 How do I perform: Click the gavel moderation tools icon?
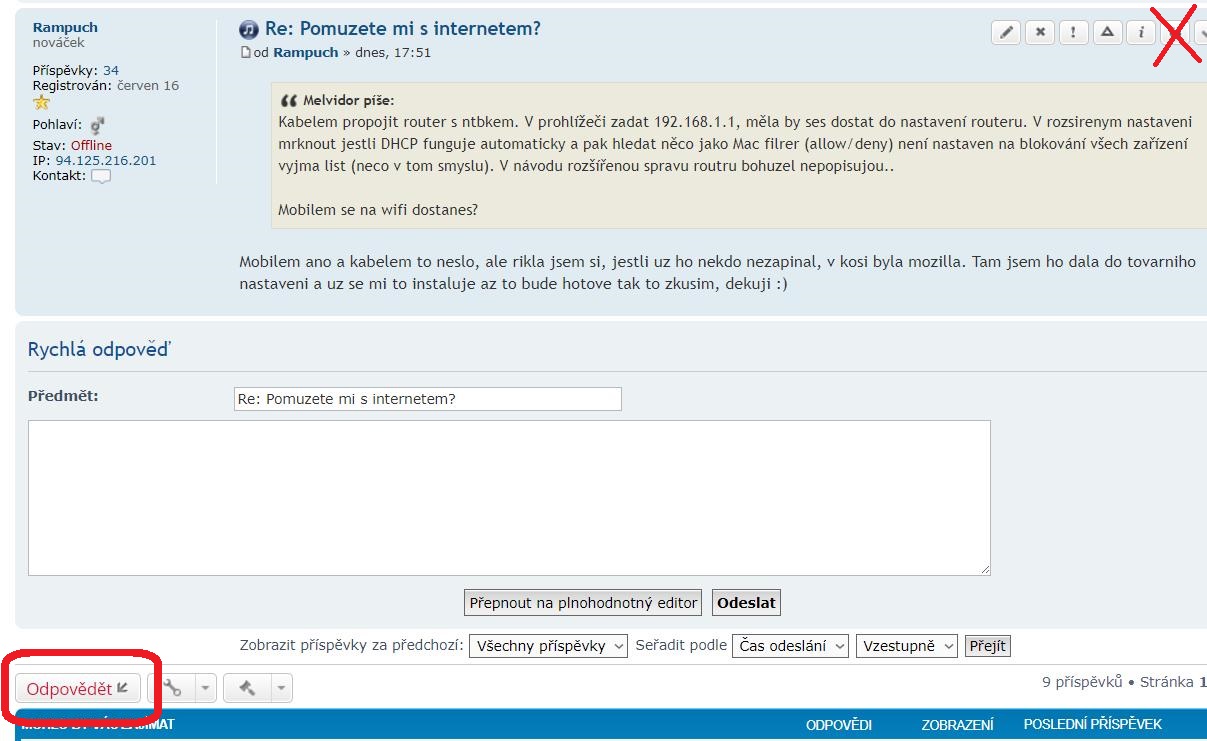click(248, 688)
